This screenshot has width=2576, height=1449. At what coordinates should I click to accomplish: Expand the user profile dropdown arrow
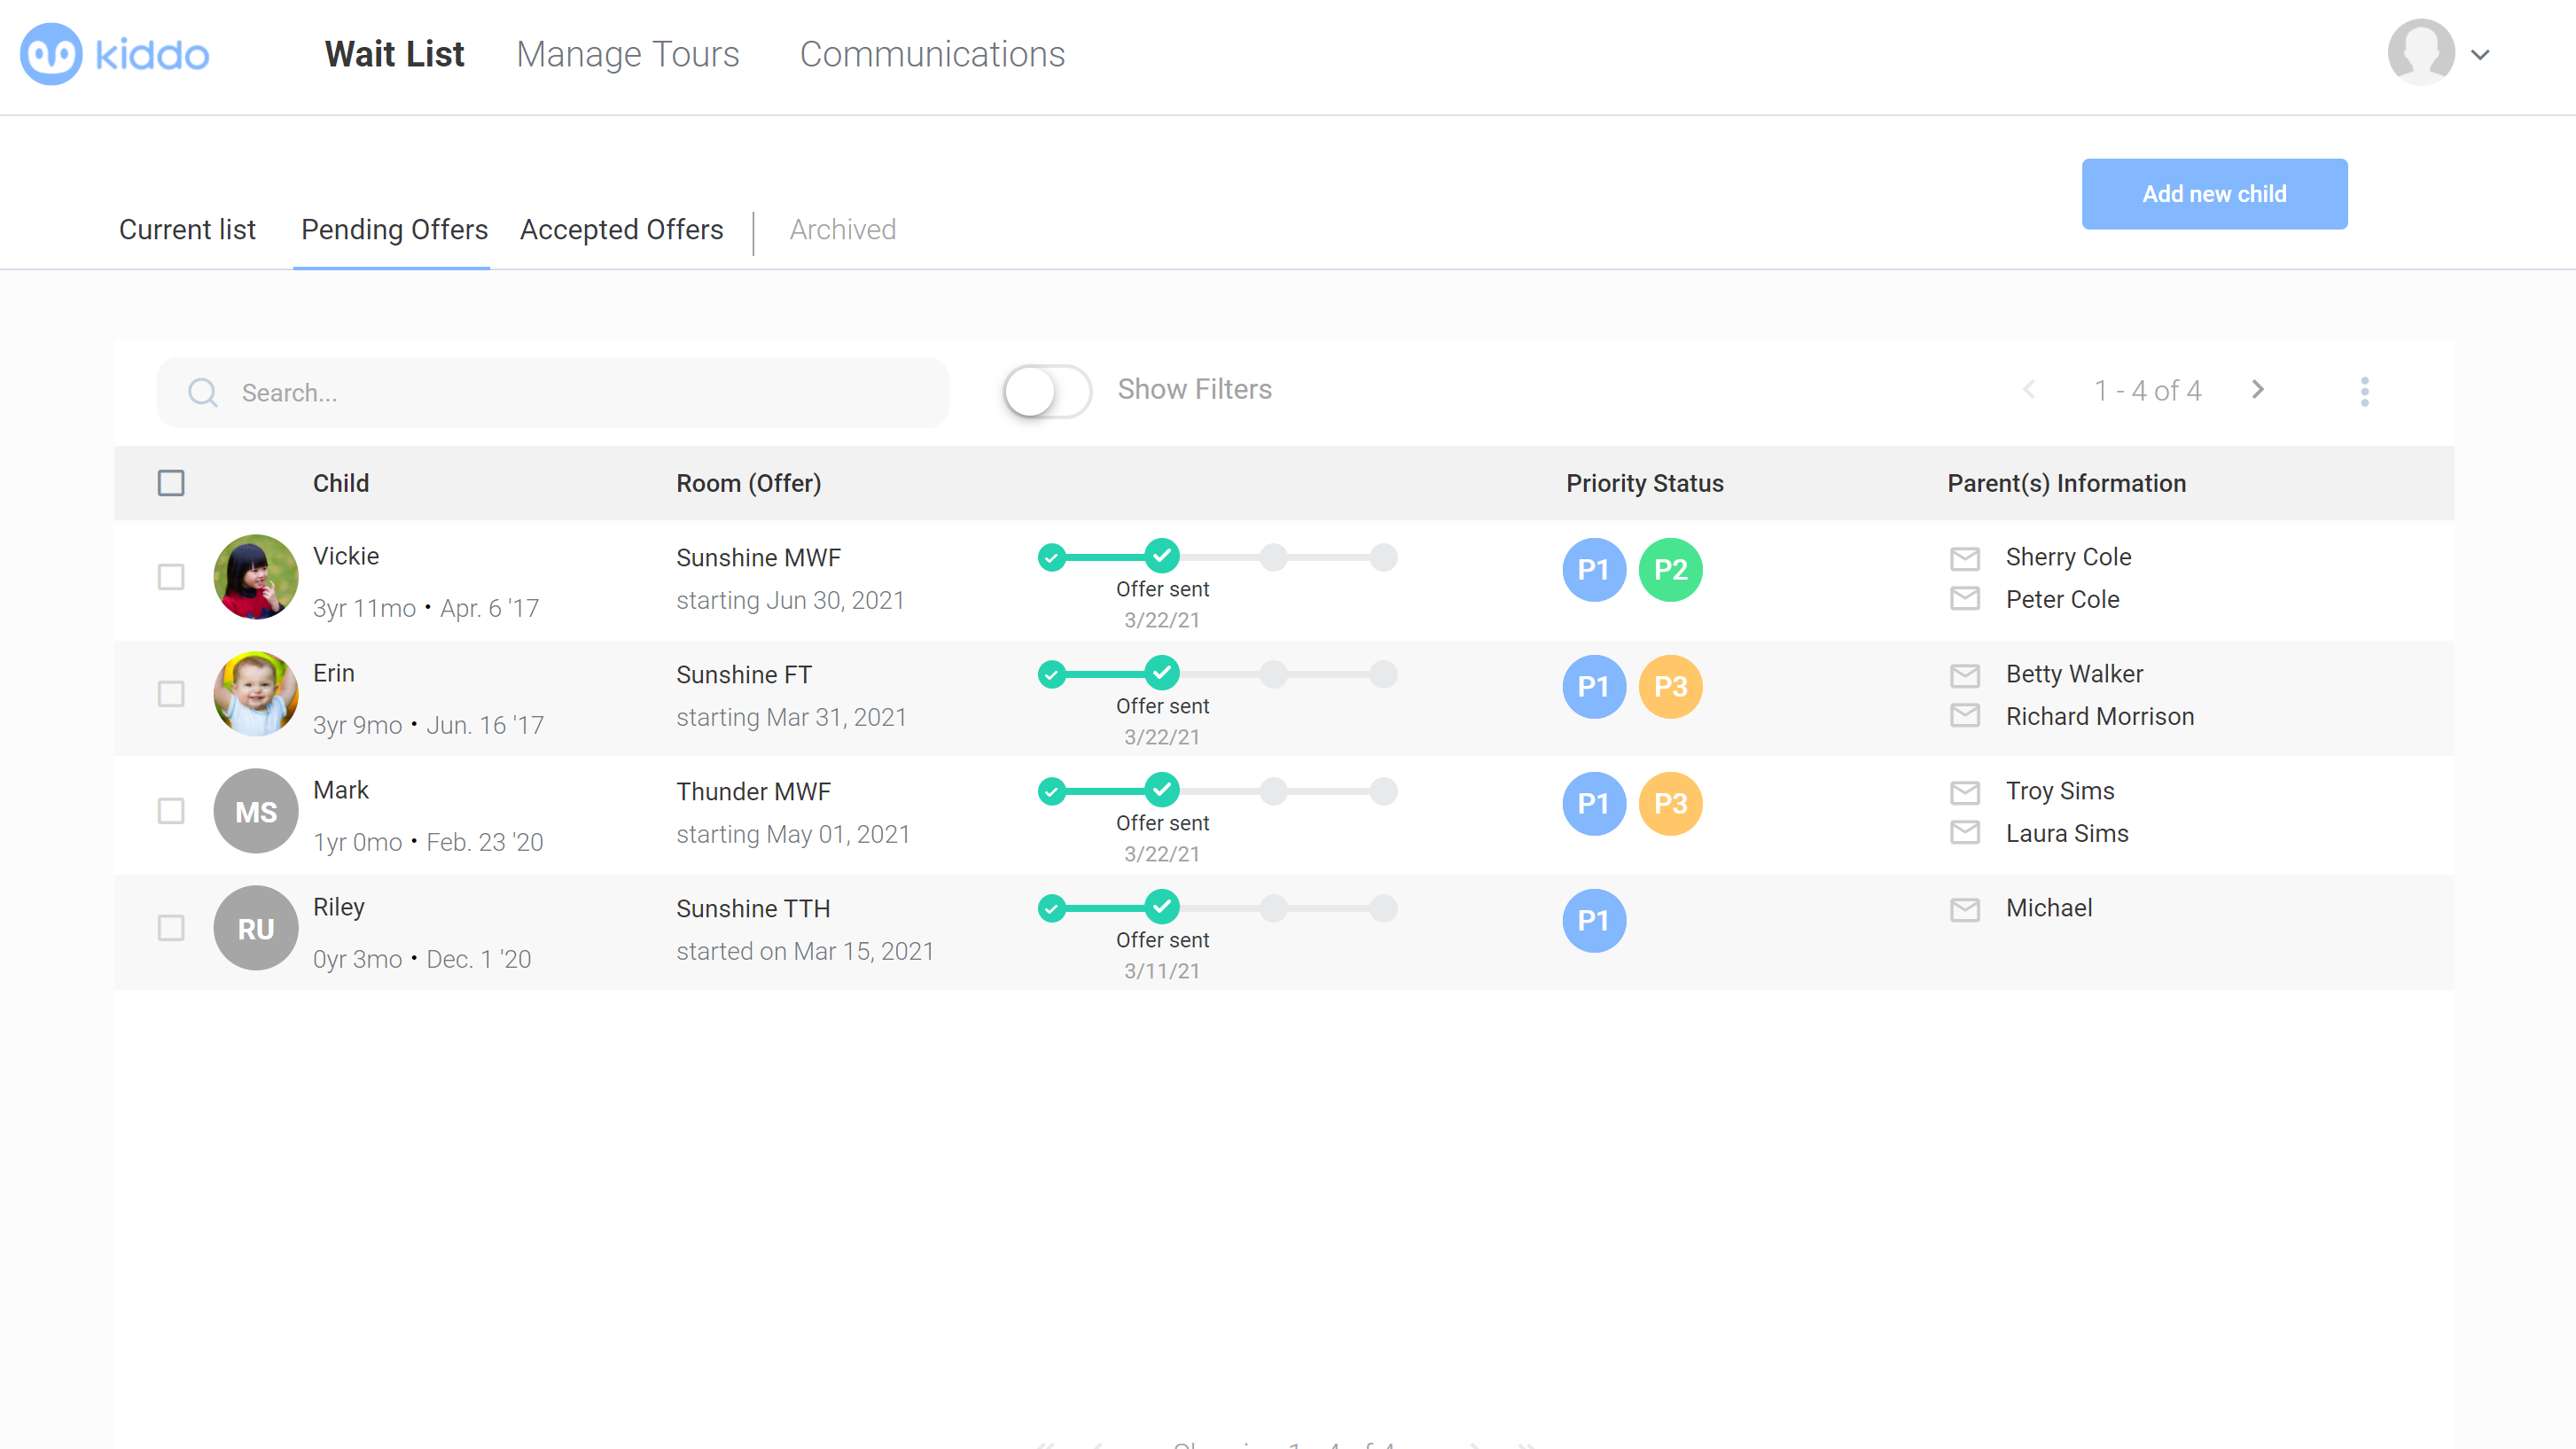tap(2480, 55)
